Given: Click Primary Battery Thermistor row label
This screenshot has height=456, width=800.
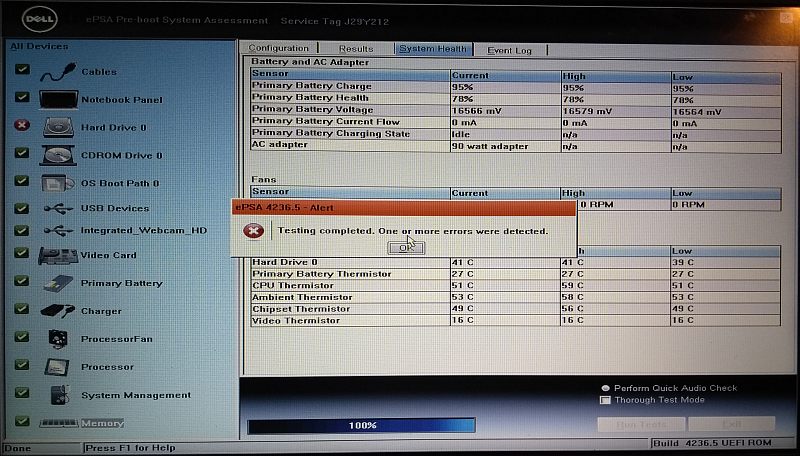Looking at the screenshot, I should click(321, 273).
